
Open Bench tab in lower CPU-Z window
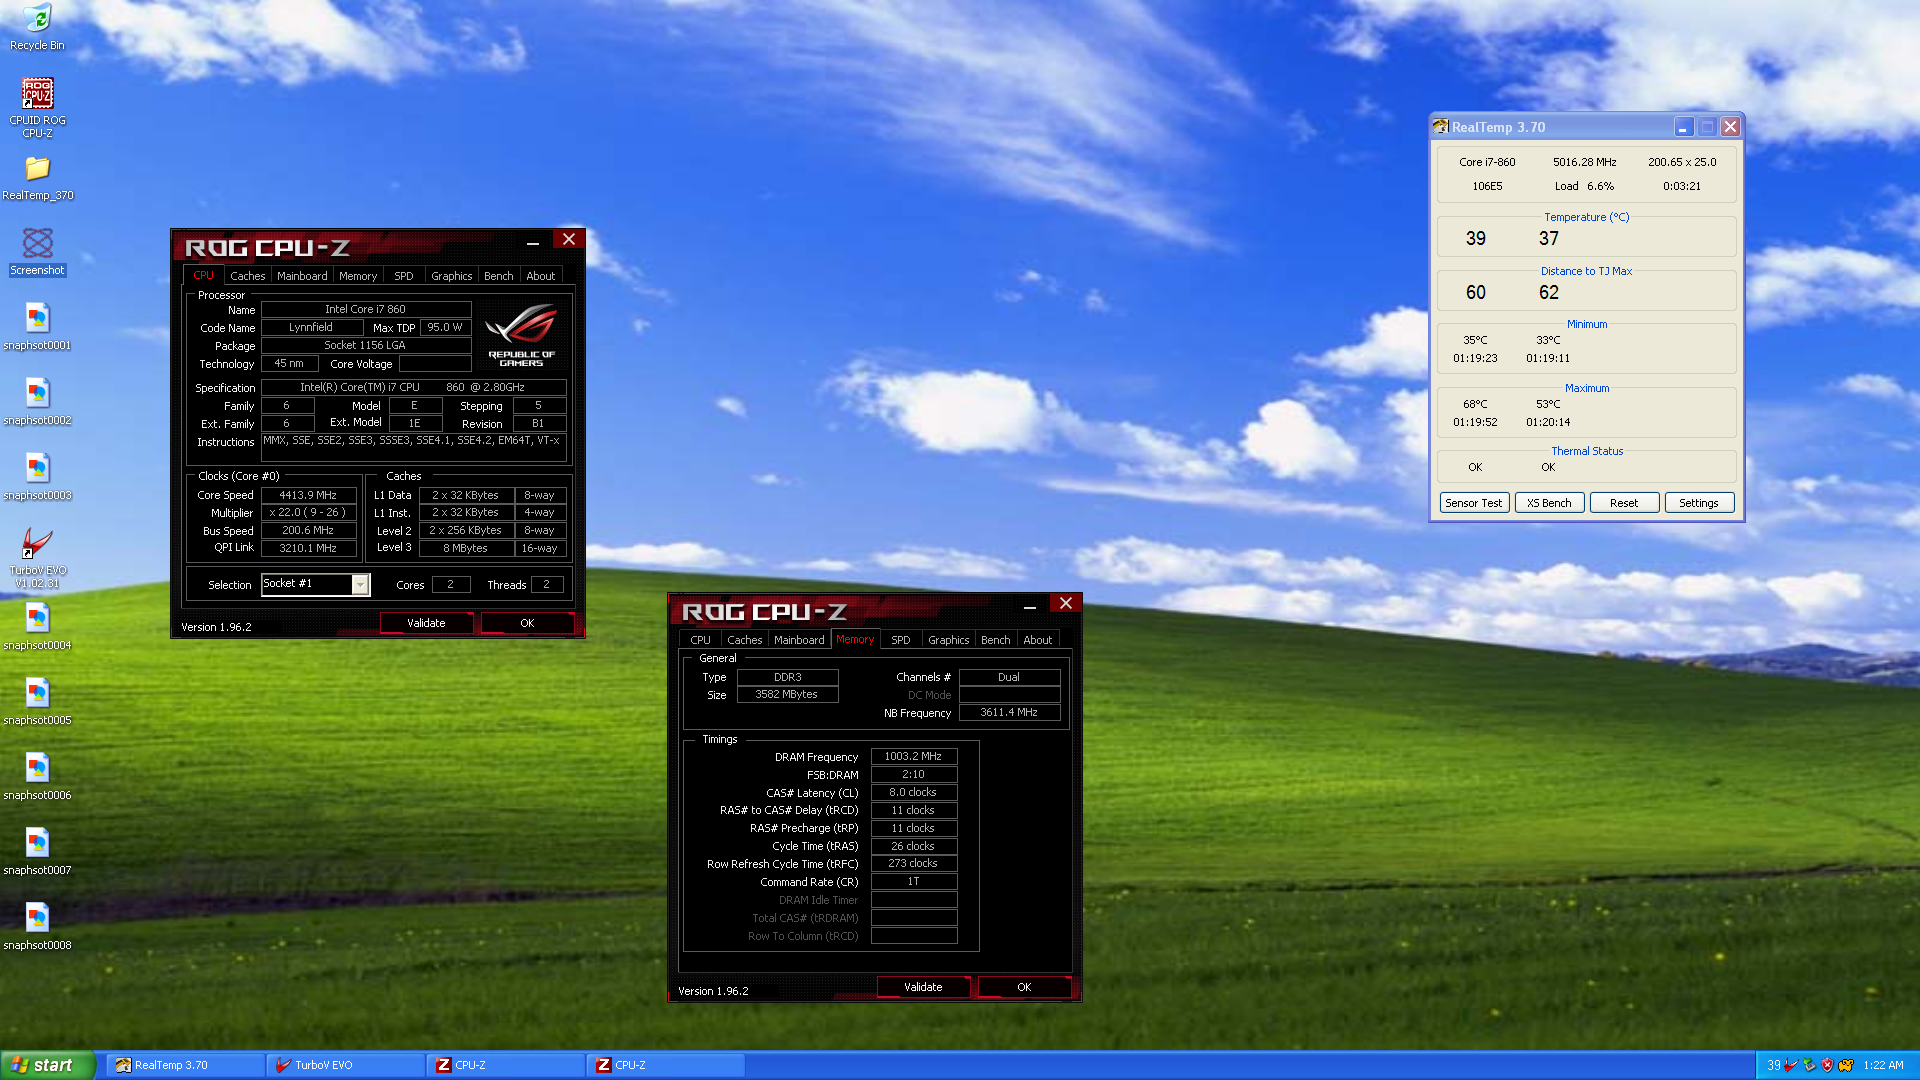pos(995,640)
